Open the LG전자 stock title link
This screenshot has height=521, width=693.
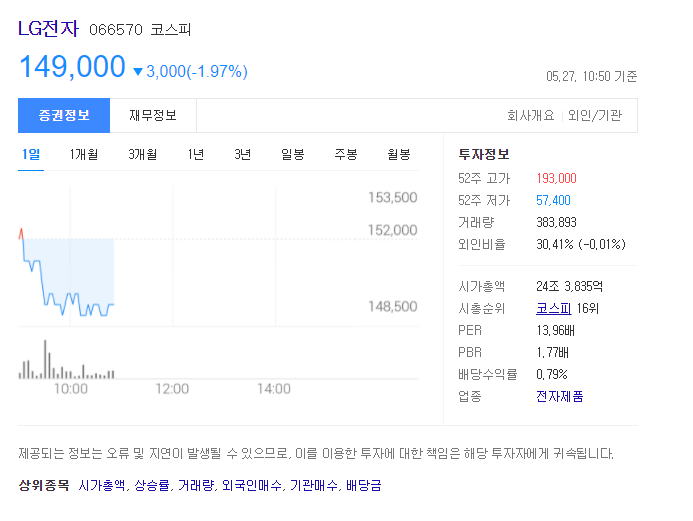[48, 29]
